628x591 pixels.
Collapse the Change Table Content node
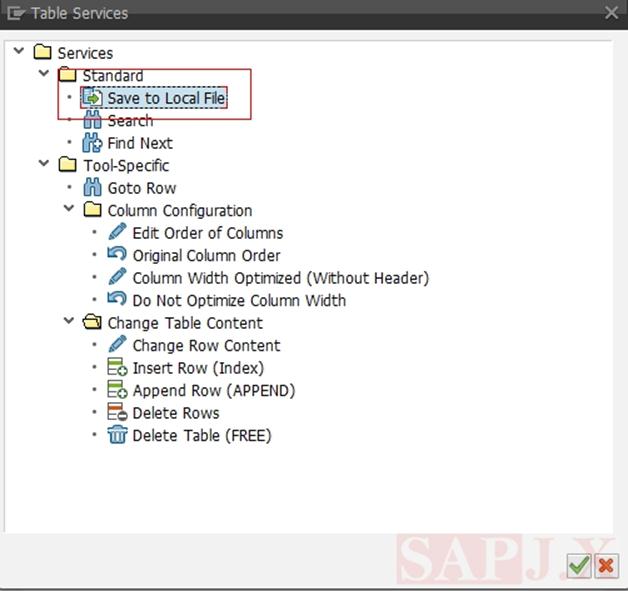[x=69, y=321]
